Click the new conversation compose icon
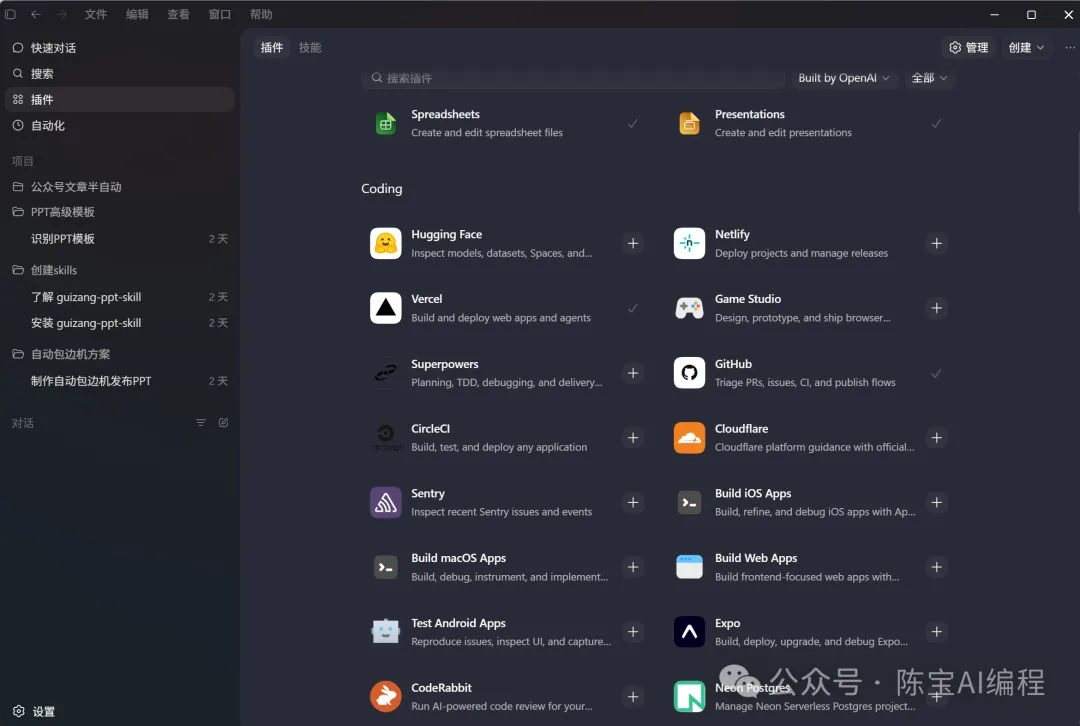Screen dimensions: 1080x726 click(x=223, y=422)
